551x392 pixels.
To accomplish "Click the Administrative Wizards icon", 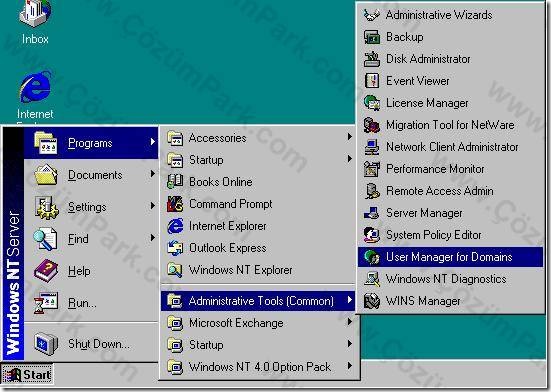I will pos(371,15).
